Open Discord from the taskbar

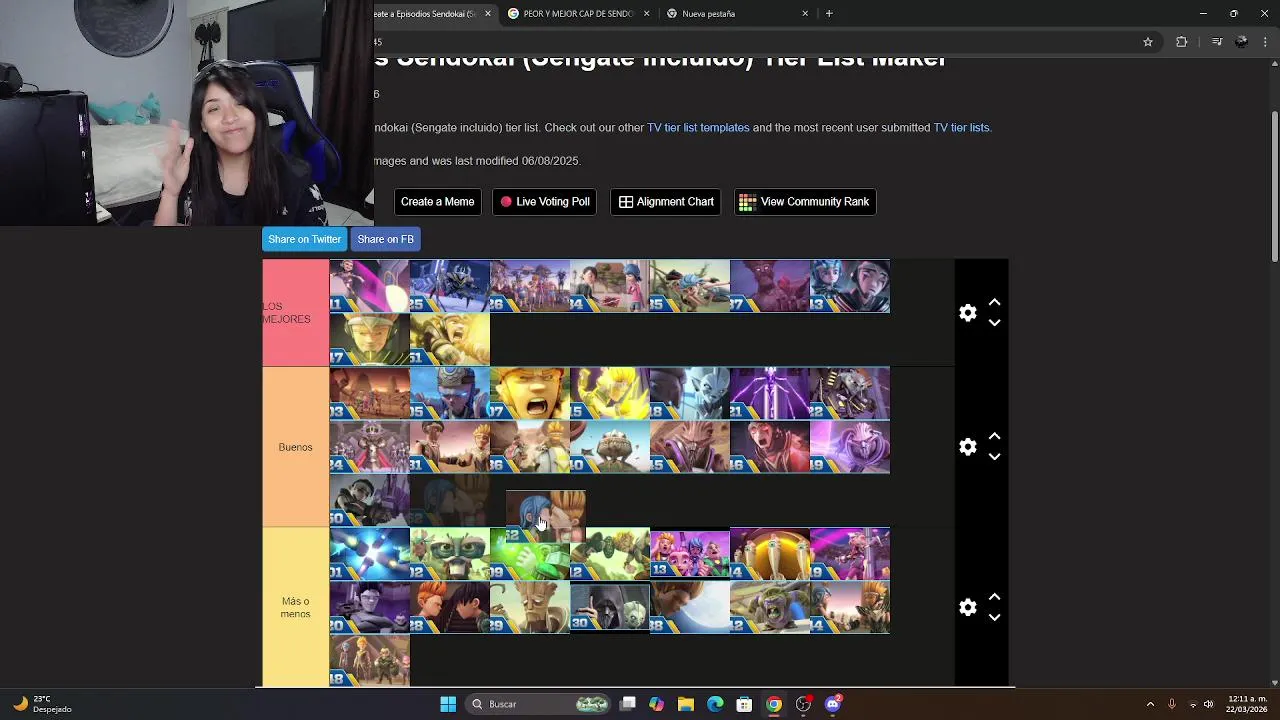click(x=833, y=704)
